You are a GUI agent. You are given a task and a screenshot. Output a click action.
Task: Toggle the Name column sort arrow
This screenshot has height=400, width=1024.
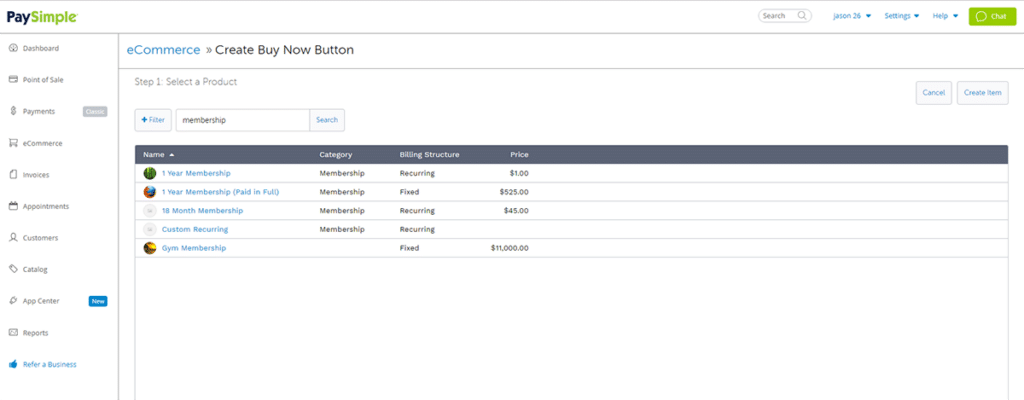(172, 155)
